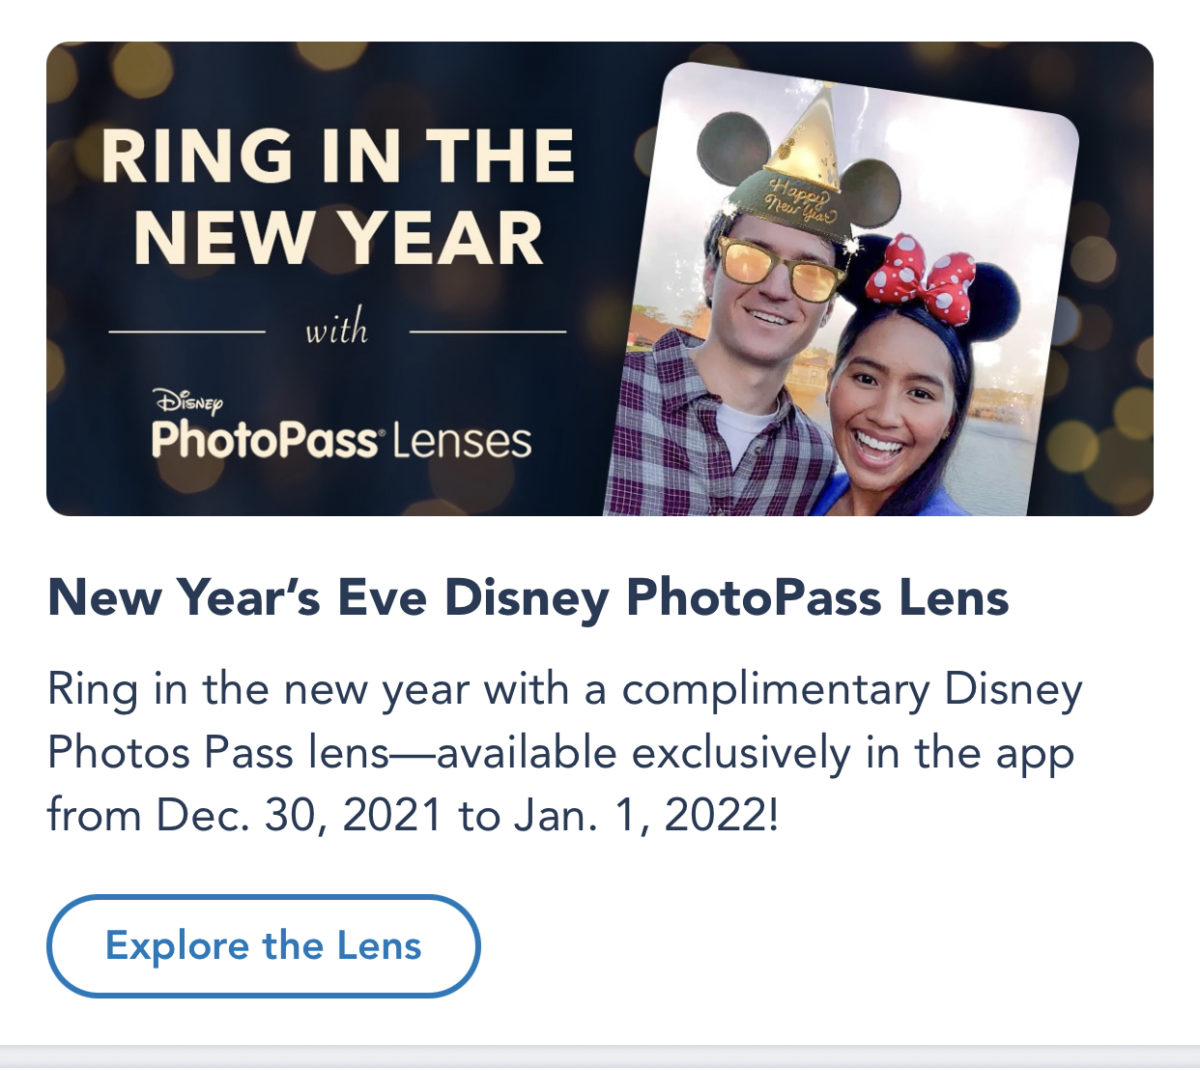Click the cursive "with" text in banner
The width and height of the screenshot is (1200, 1071).
pos(337,330)
